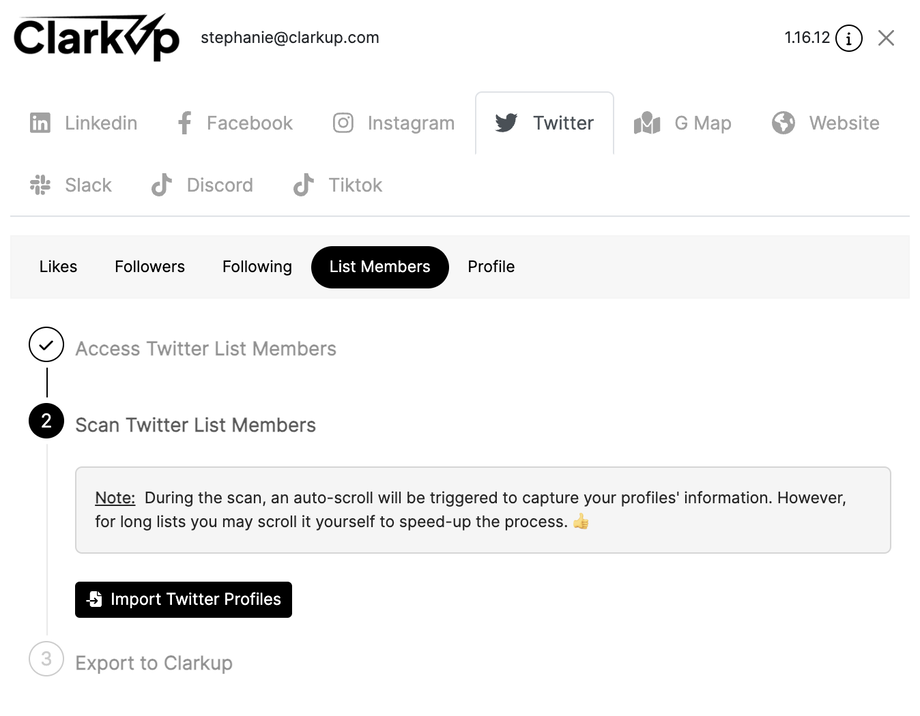Go to the Profile tab

click(491, 267)
